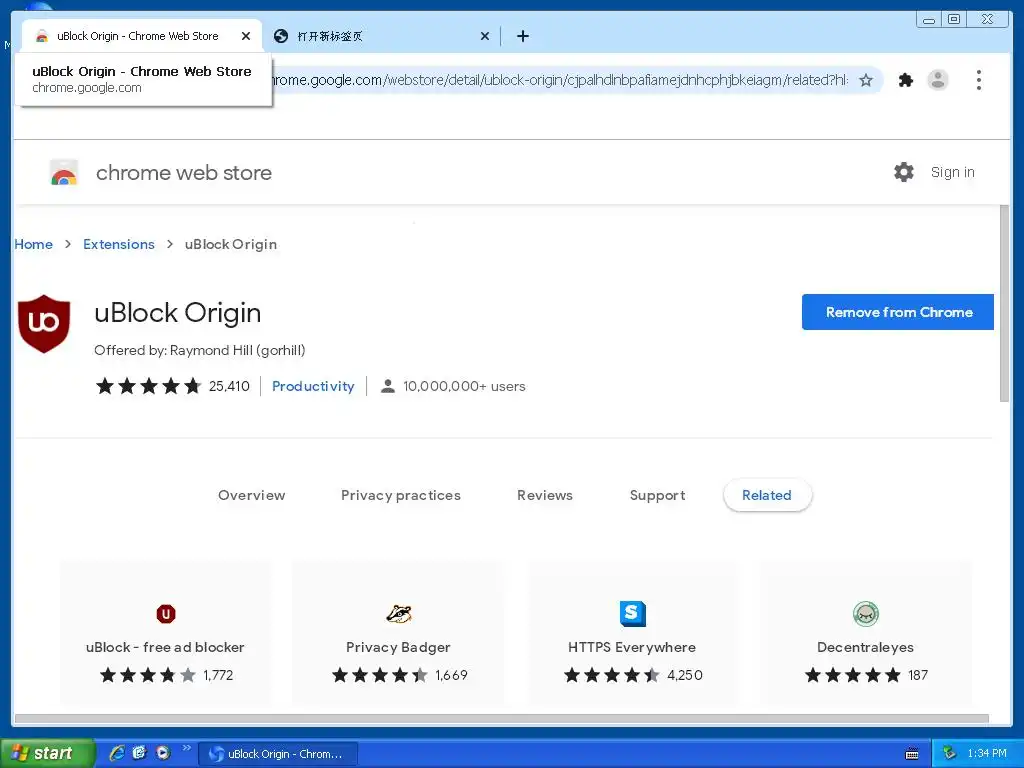
Task: Switch to the Reviews tab
Action: point(545,495)
